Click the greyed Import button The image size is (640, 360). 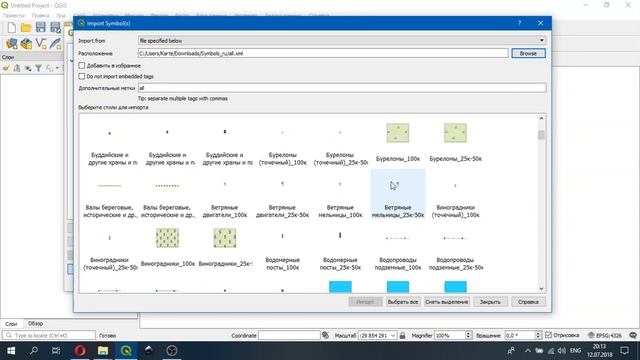click(x=365, y=302)
